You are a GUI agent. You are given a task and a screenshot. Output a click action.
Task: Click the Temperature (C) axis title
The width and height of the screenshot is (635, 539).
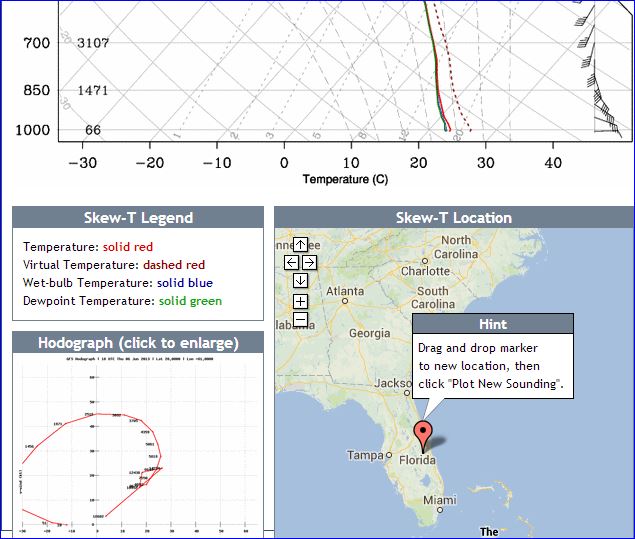click(x=345, y=179)
